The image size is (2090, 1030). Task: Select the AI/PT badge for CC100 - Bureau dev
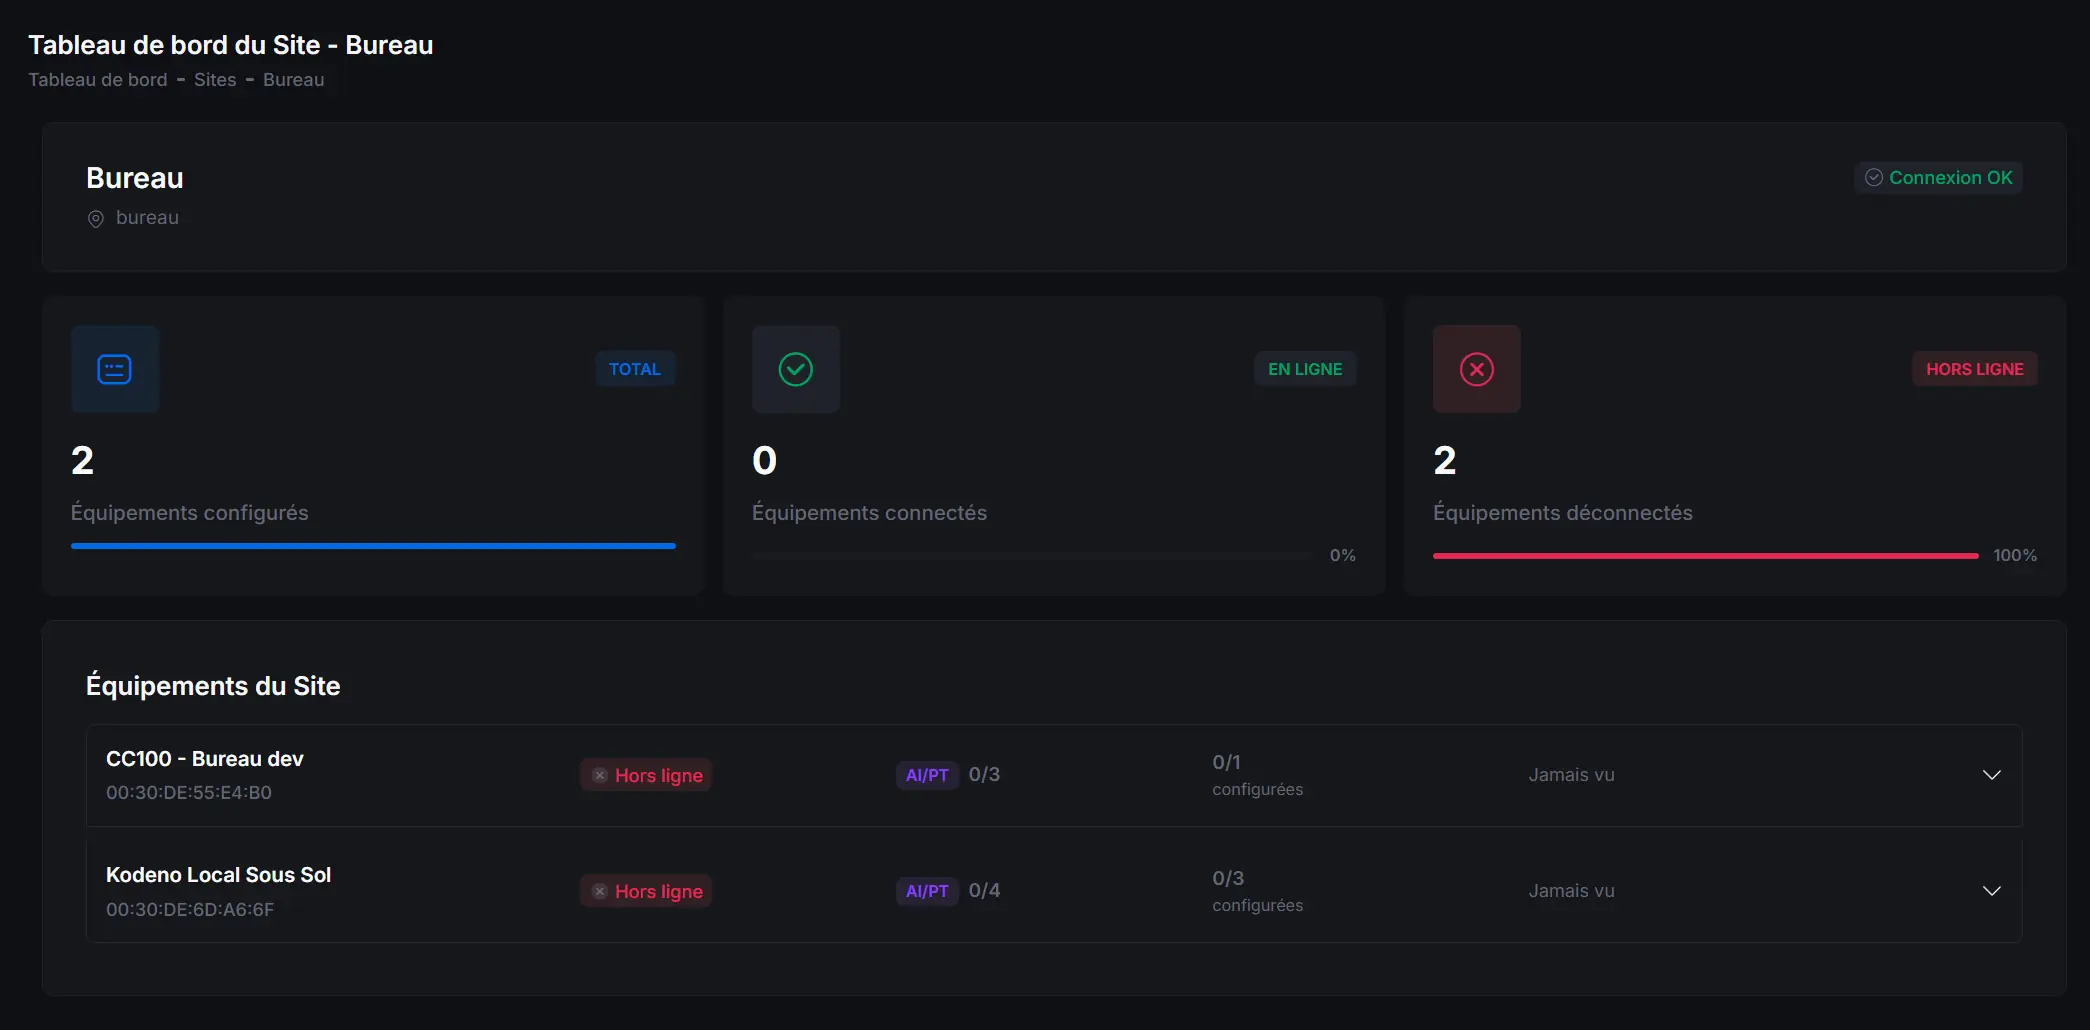(x=926, y=774)
